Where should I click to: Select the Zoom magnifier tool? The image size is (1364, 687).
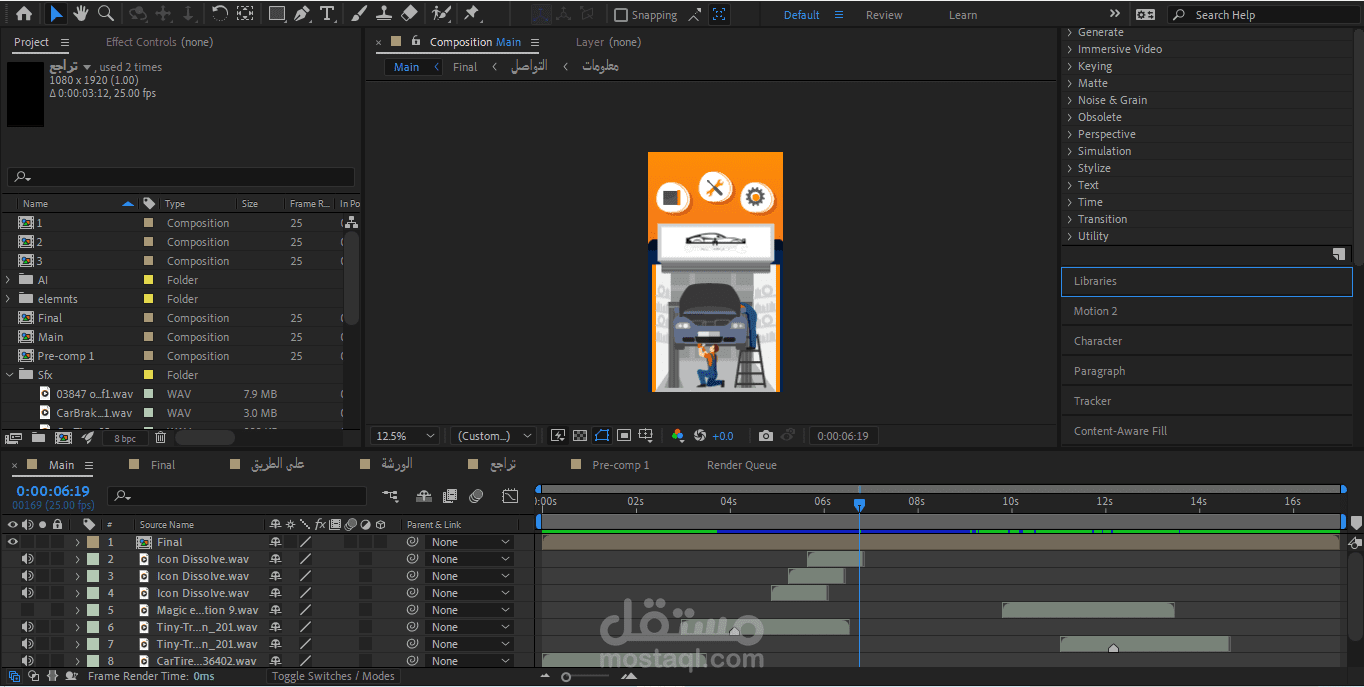click(106, 14)
